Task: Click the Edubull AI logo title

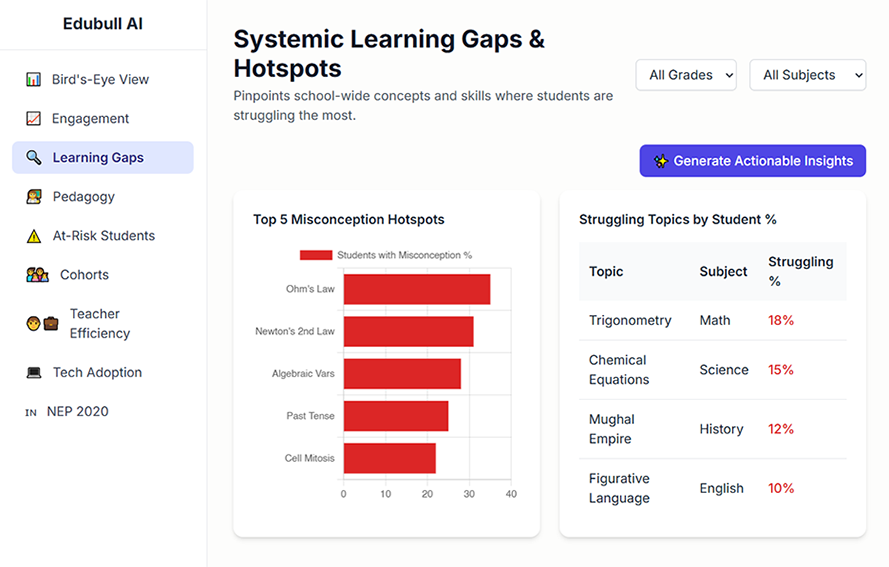Action: coord(103,23)
